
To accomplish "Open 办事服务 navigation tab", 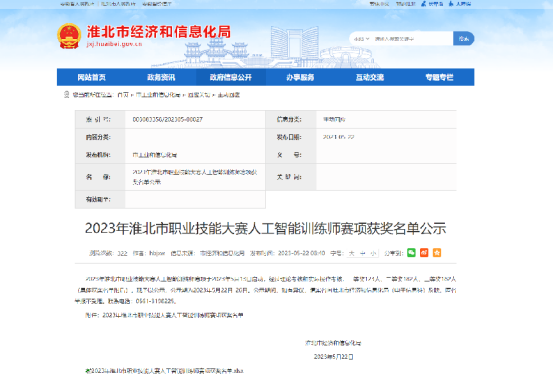I will pyautogui.click(x=300, y=77).
